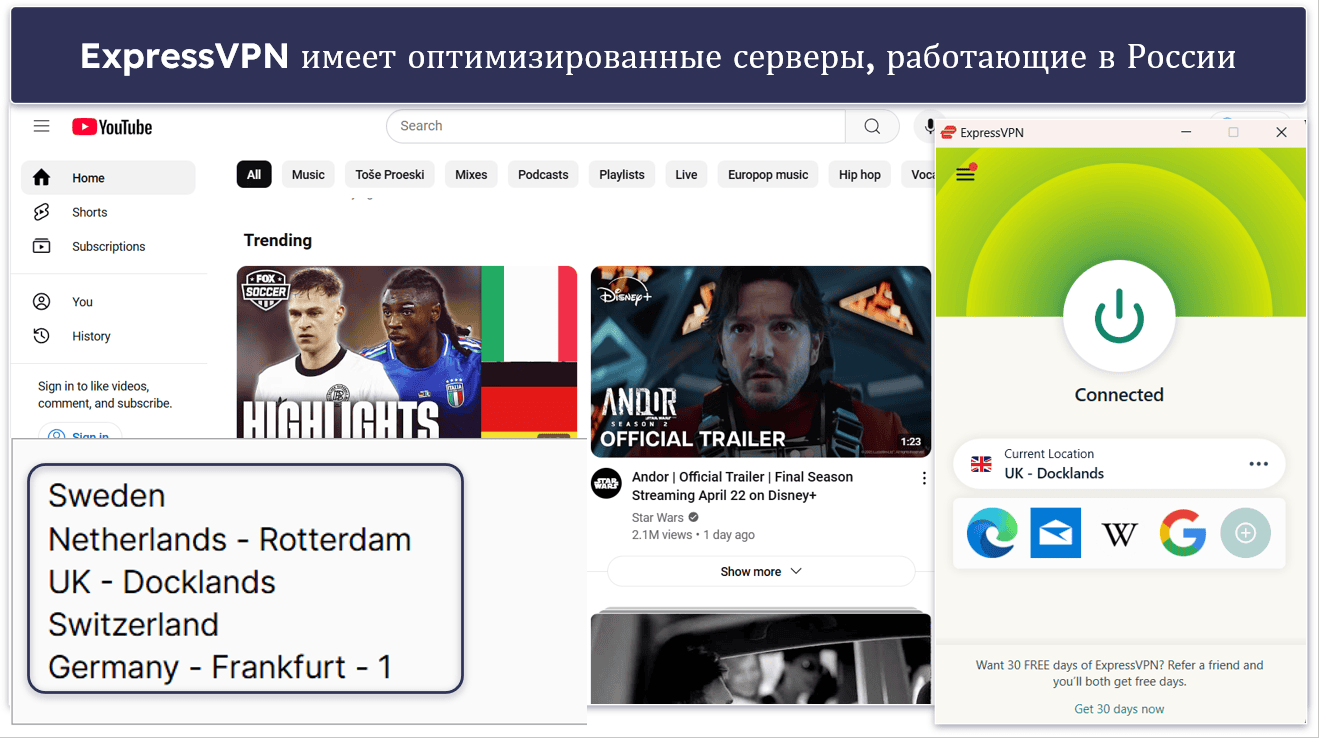The width and height of the screenshot is (1319, 739).
Task: Click the voice search microphone icon
Action: [929, 126]
